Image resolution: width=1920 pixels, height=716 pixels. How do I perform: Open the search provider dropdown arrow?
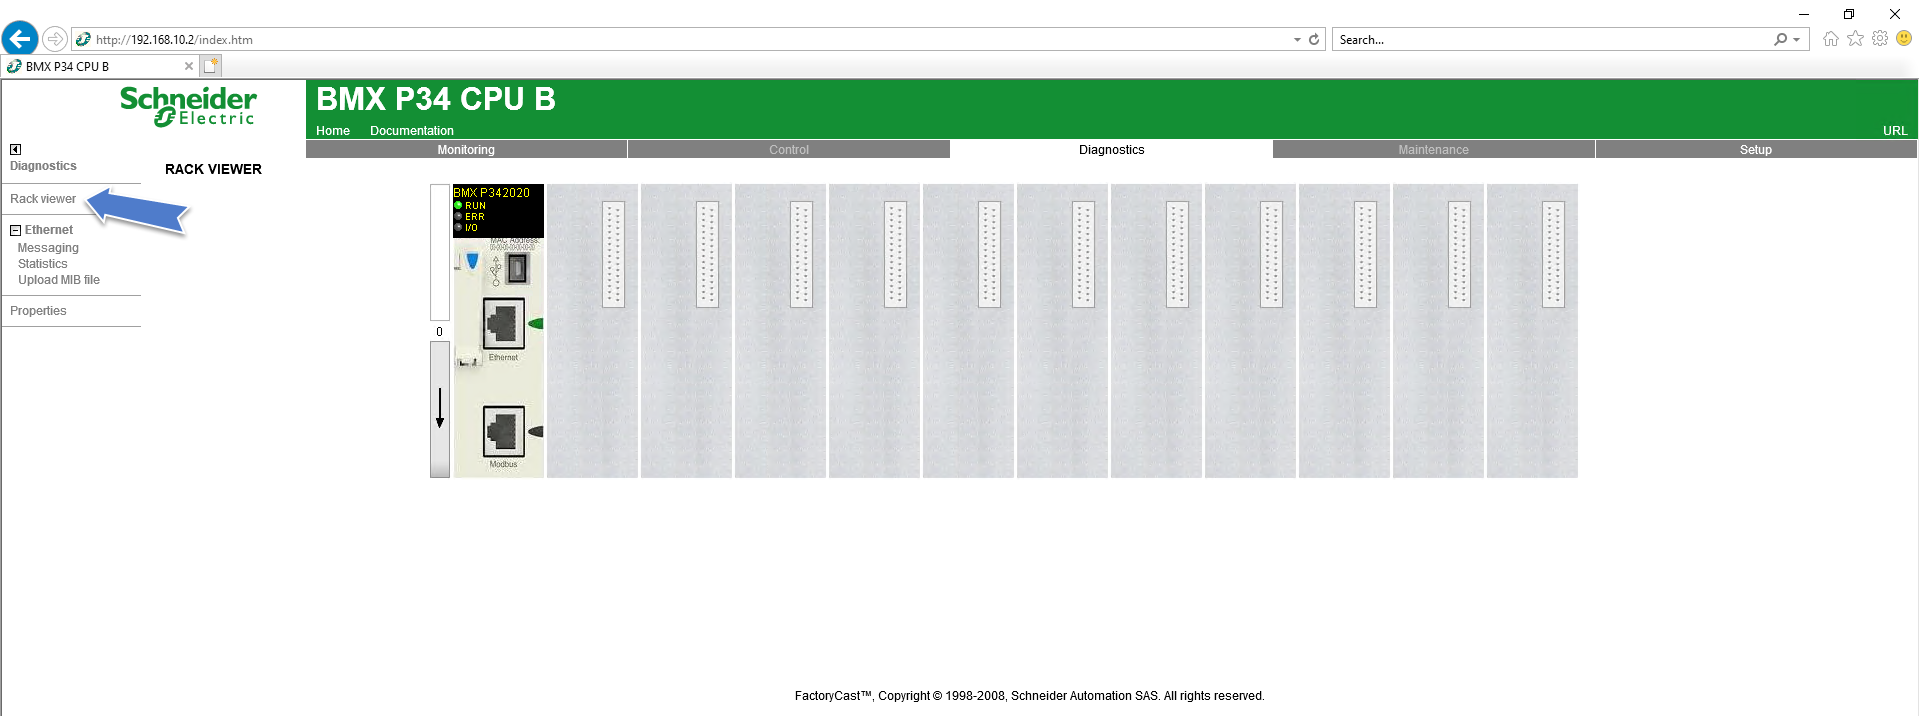click(1797, 40)
